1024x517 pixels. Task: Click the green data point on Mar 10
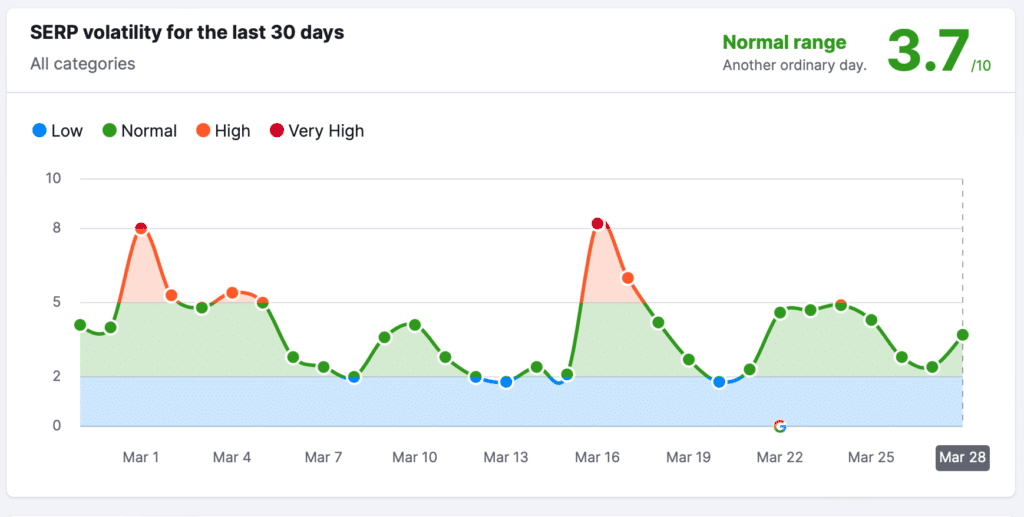(x=414, y=325)
